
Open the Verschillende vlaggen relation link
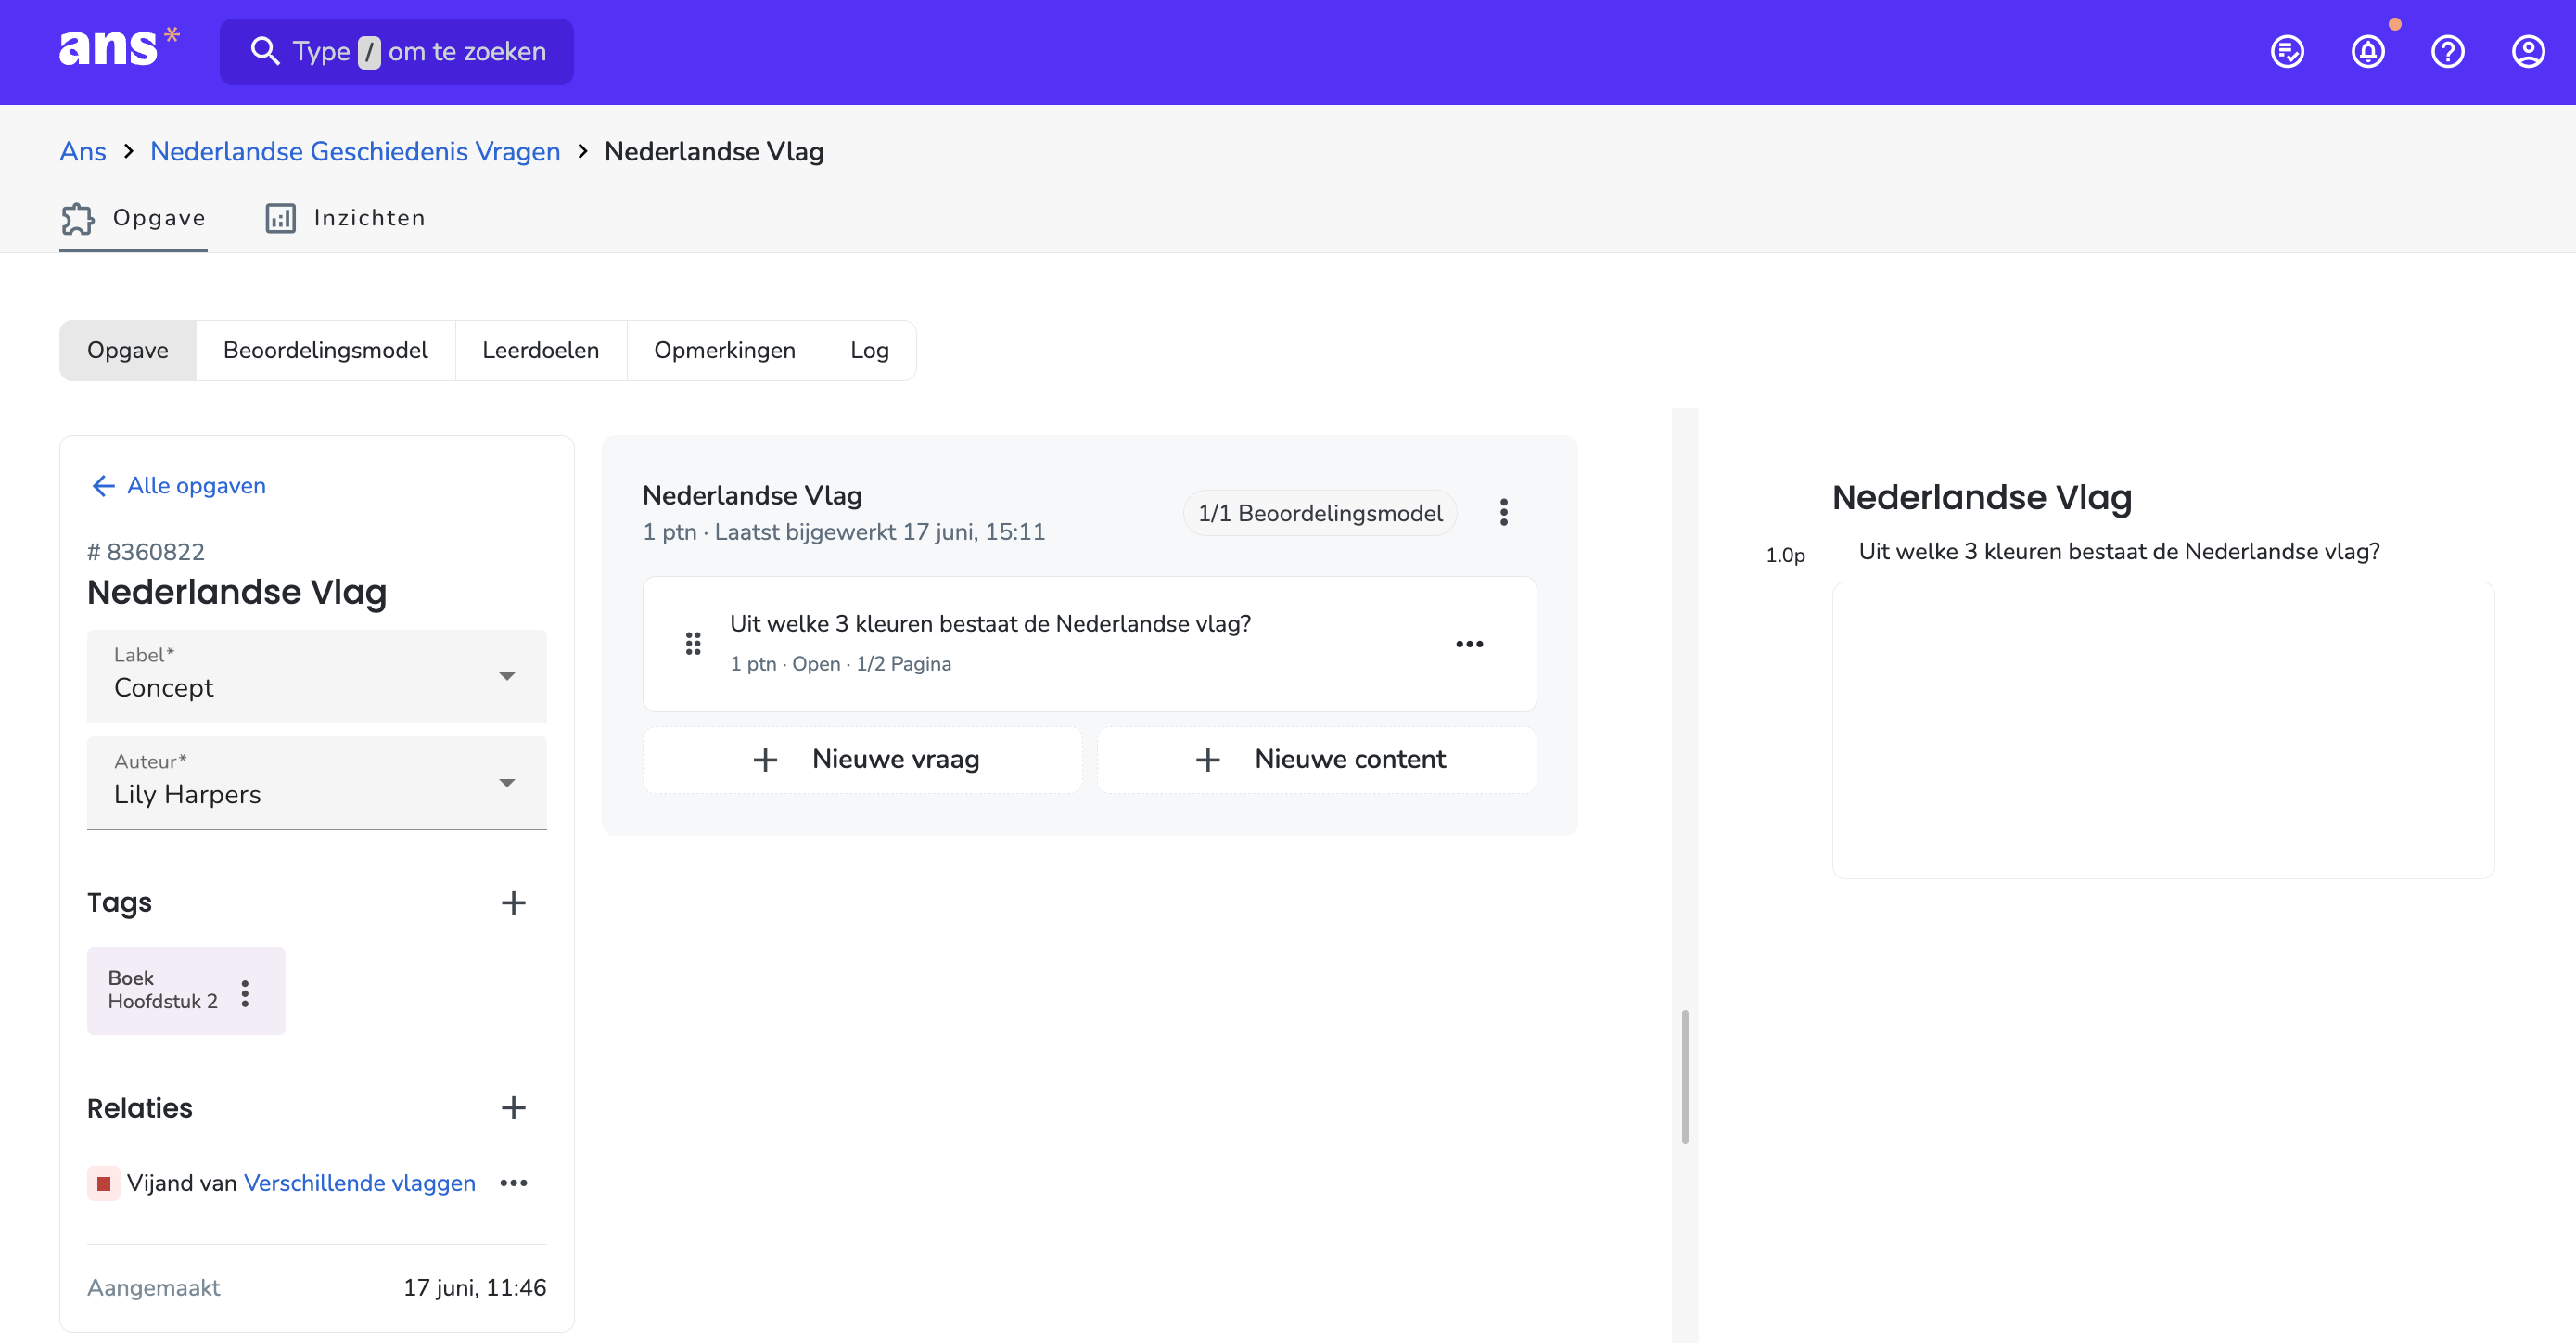click(x=359, y=1183)
